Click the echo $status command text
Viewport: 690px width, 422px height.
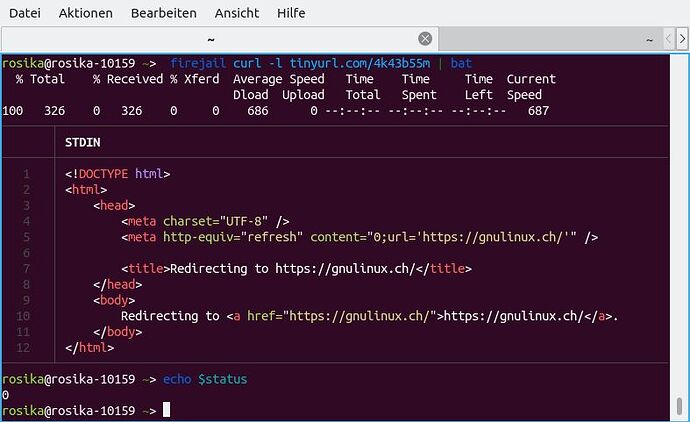click(x=205, y=379)
